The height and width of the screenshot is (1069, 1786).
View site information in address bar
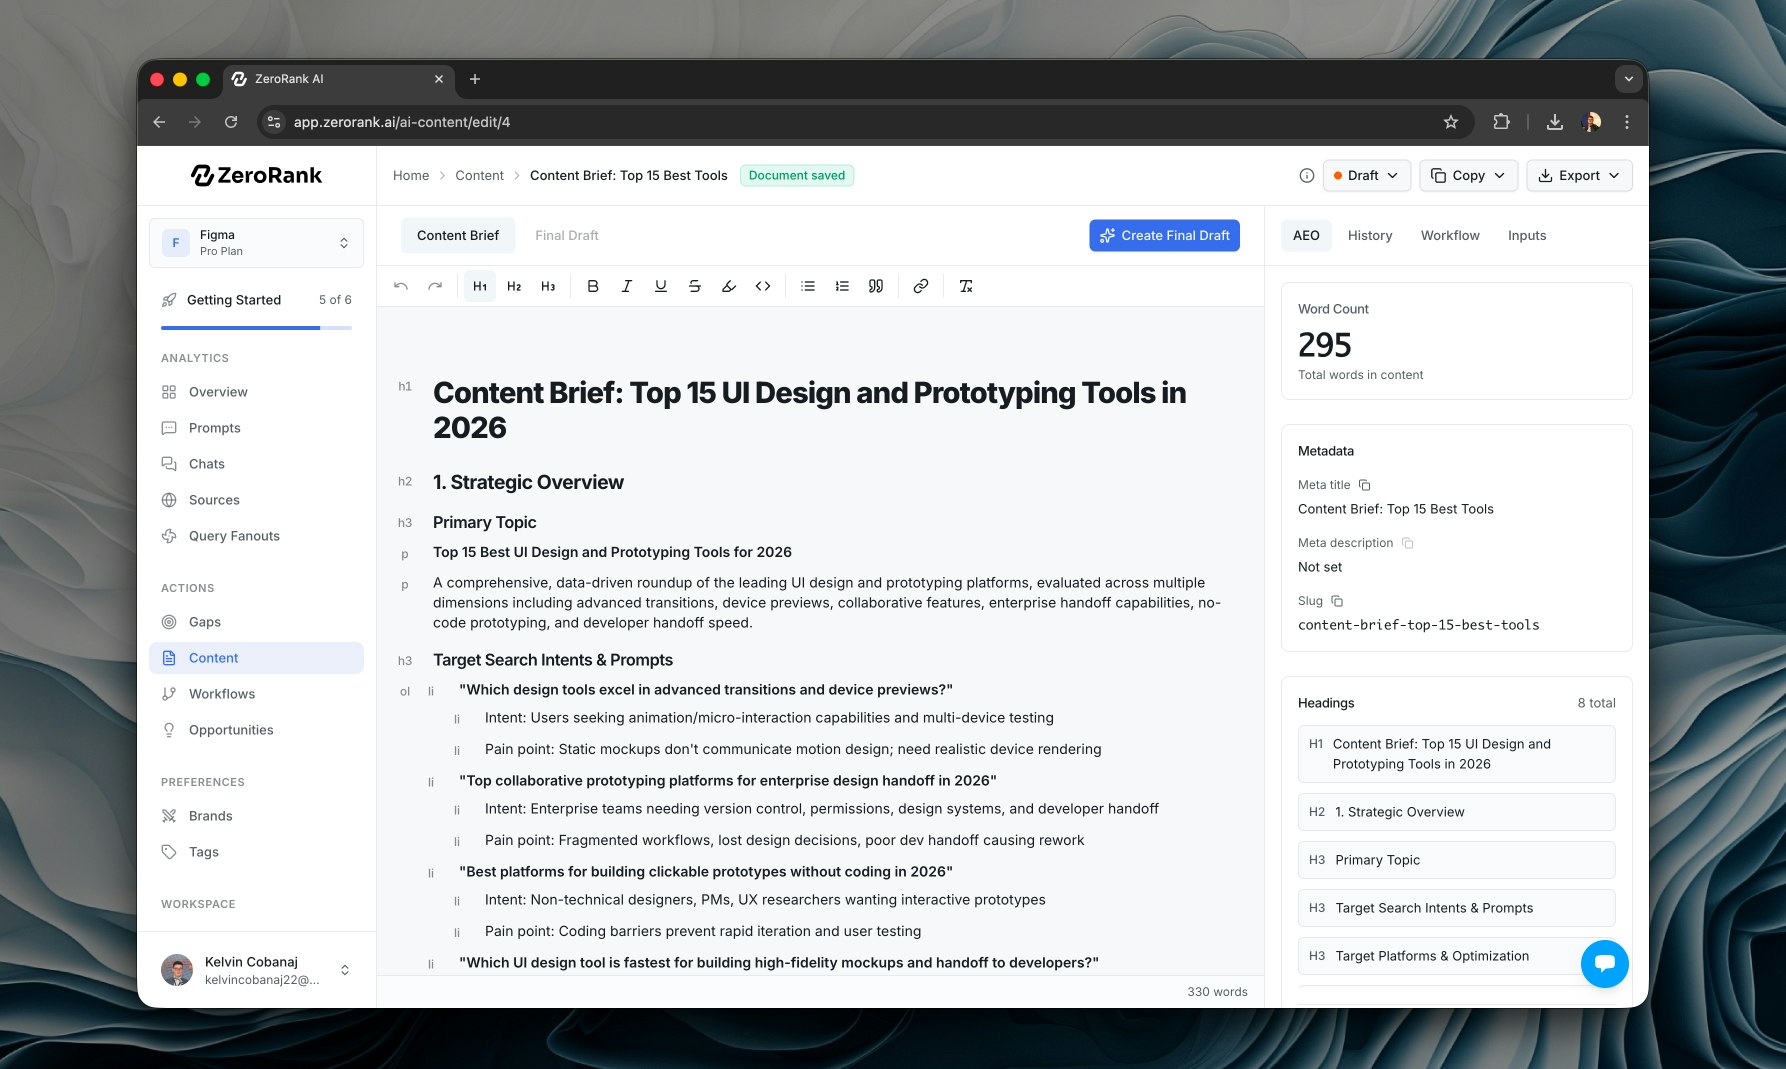point(273,122)
